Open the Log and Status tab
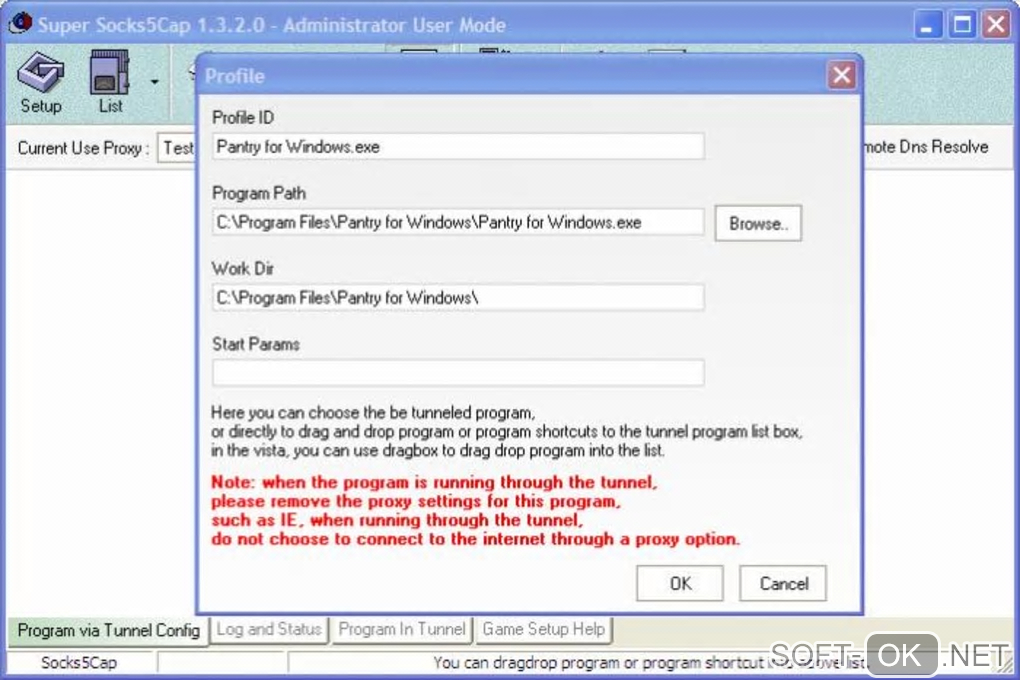 click(269, 629)
